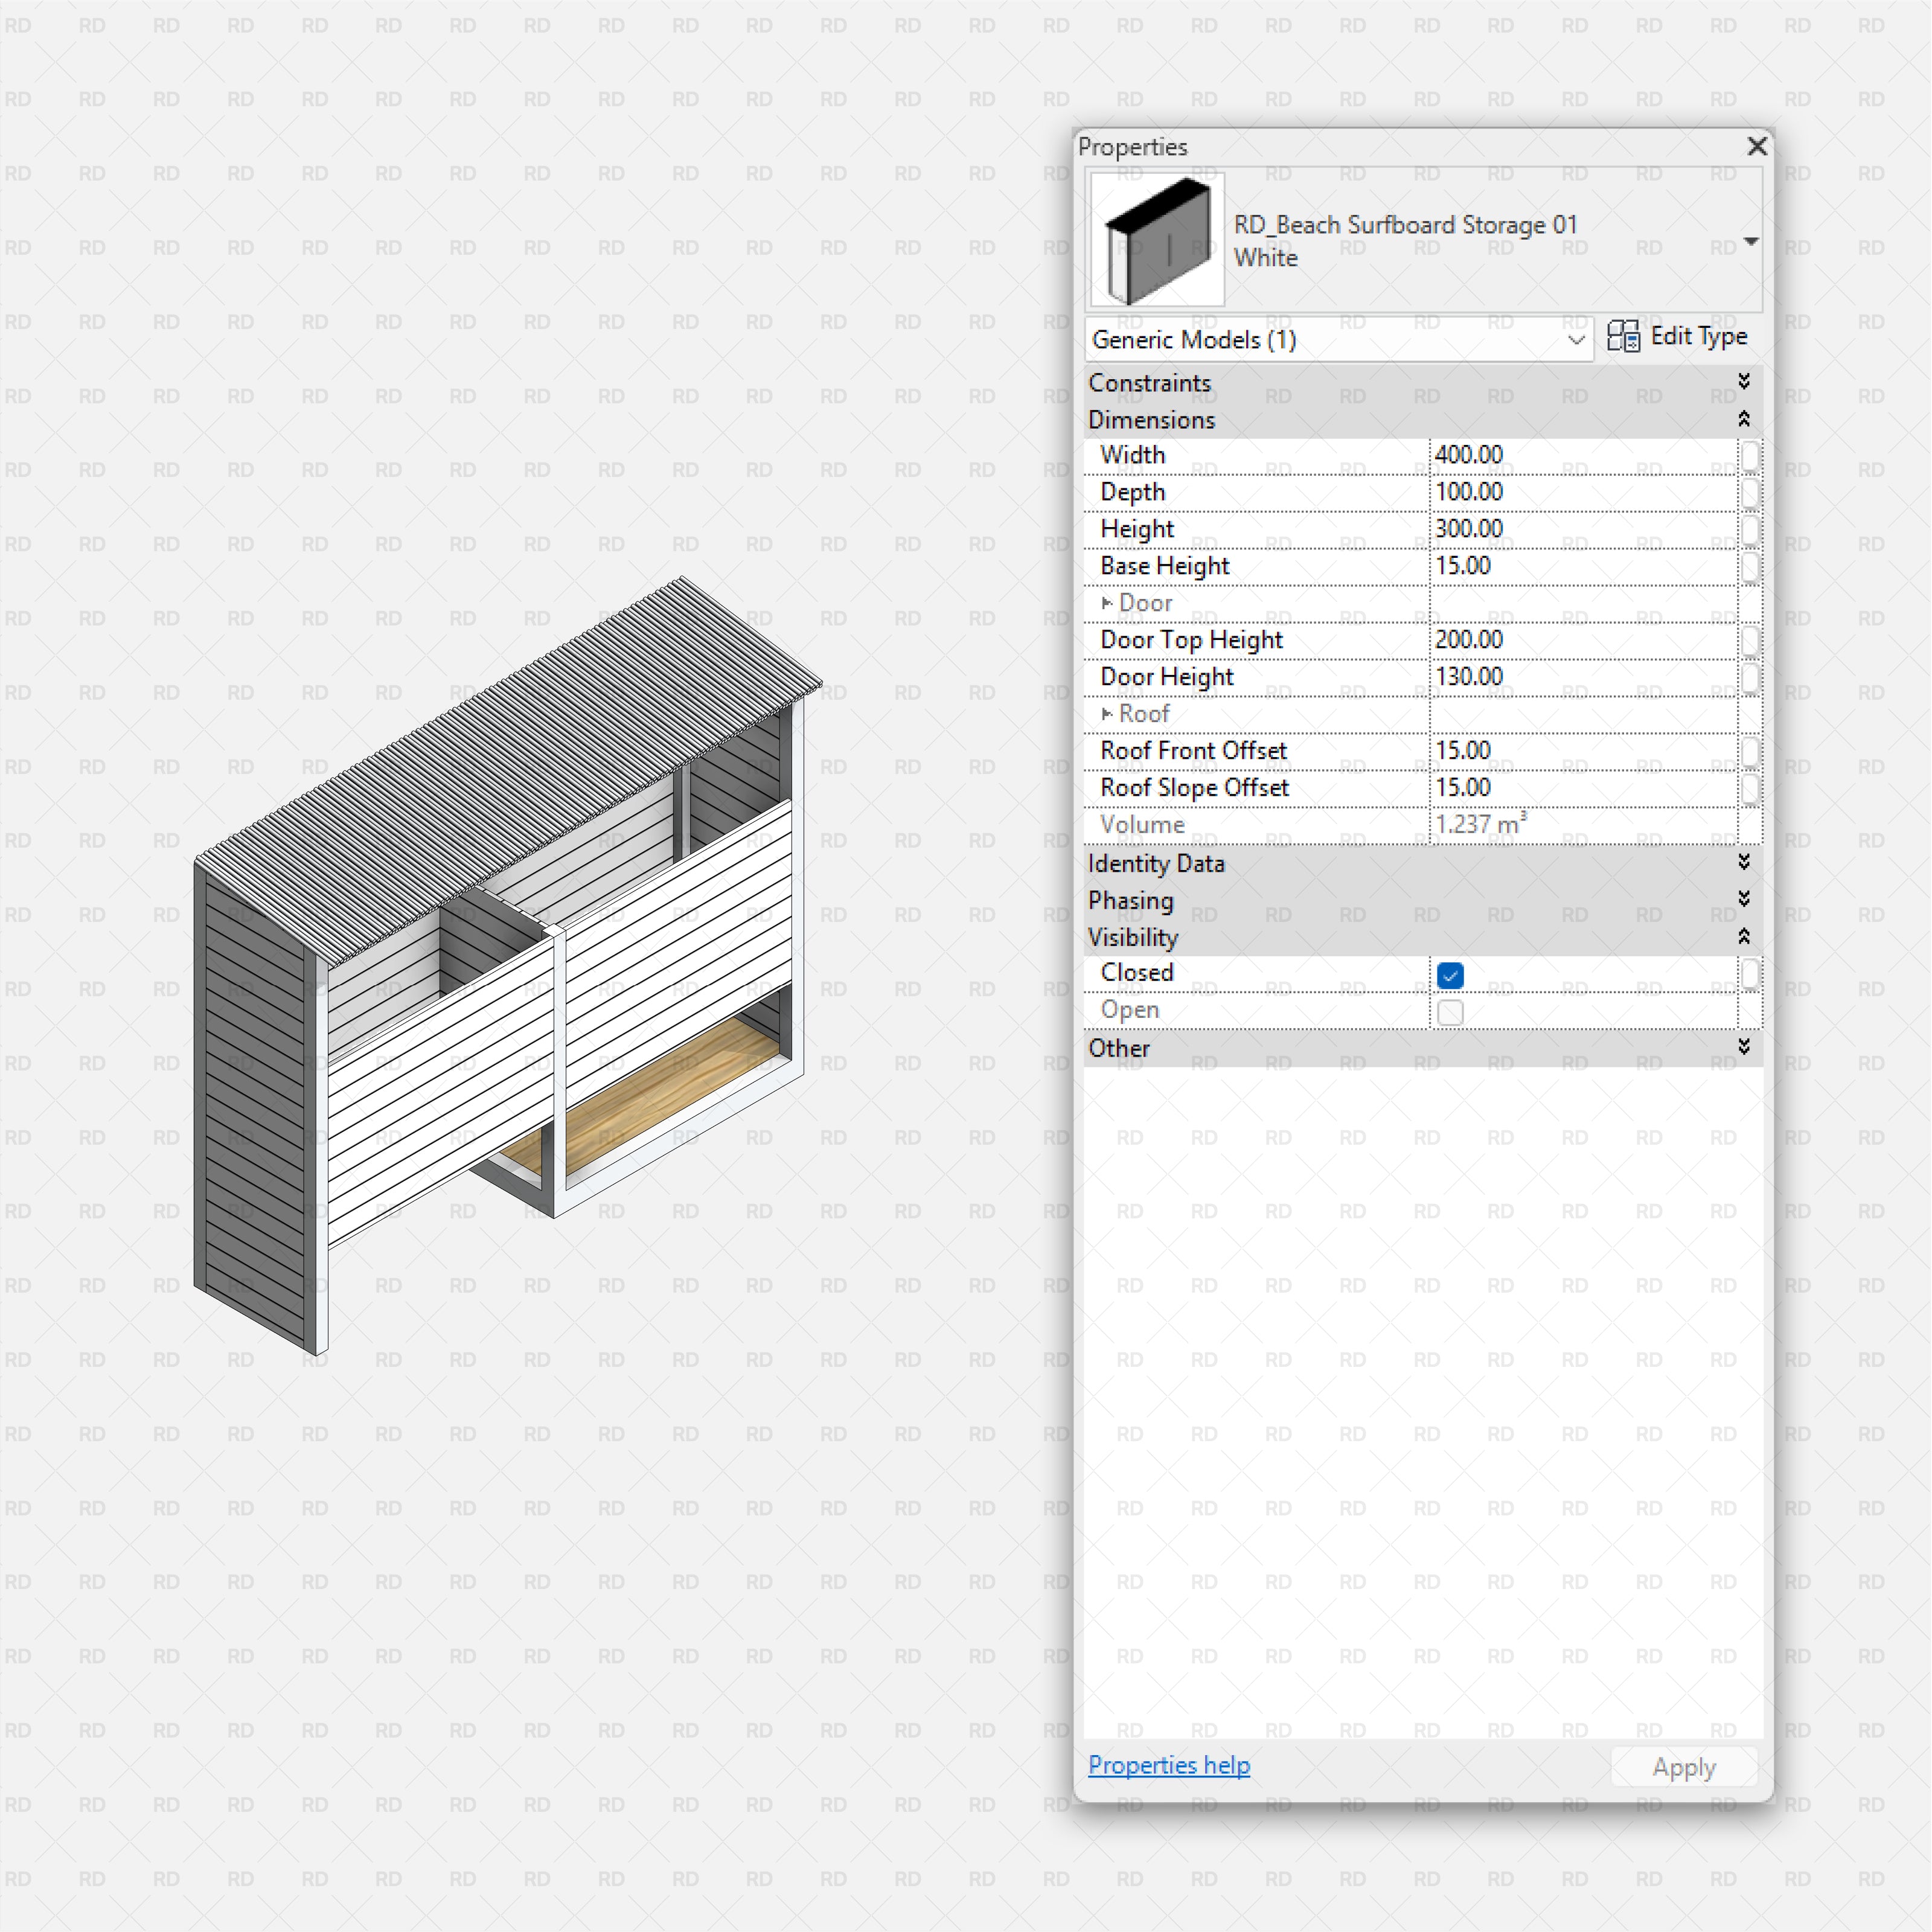The height and width of the screenshot is (1932, 1932).
Task: Toggle associate parameter beside Closed
Action: 1751,974
